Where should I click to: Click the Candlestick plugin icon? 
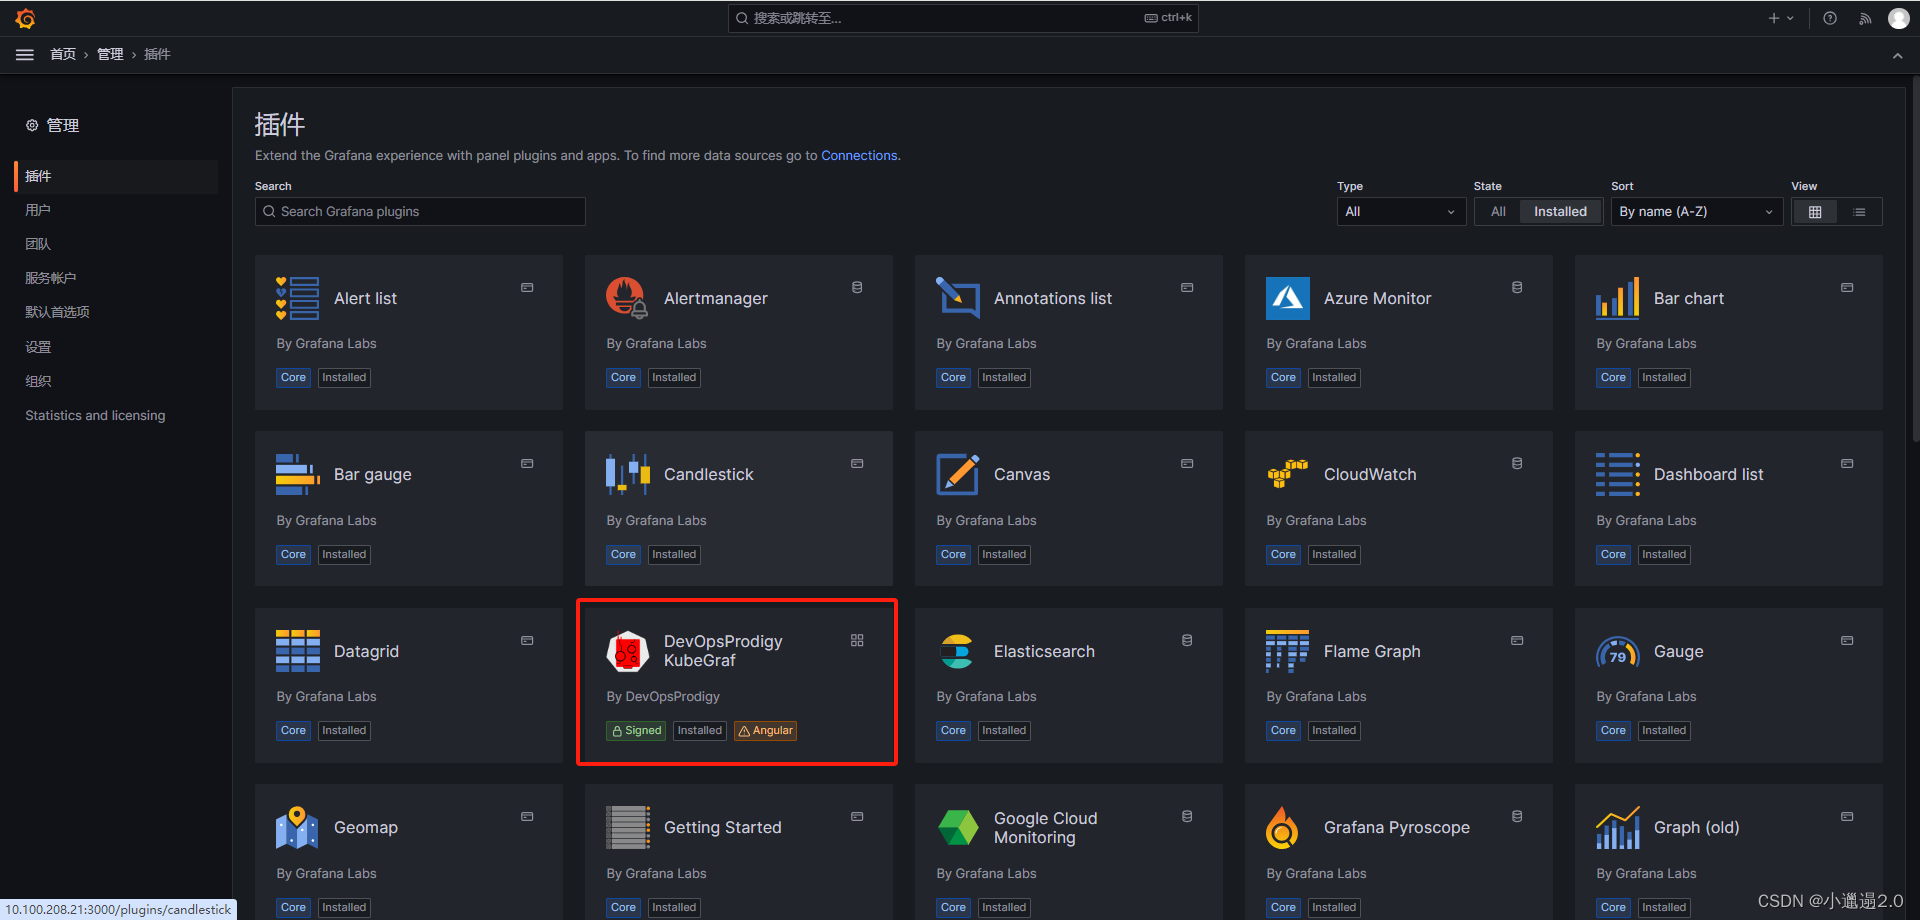(x=628, y=474)
